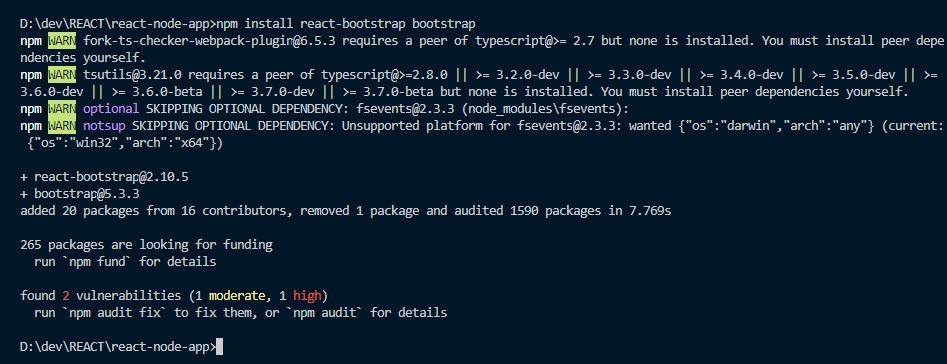Click the text 'fork-ts-checker-webpack-plugin@6.5.3'
947x364 pixels.
(x=210, y=41)
